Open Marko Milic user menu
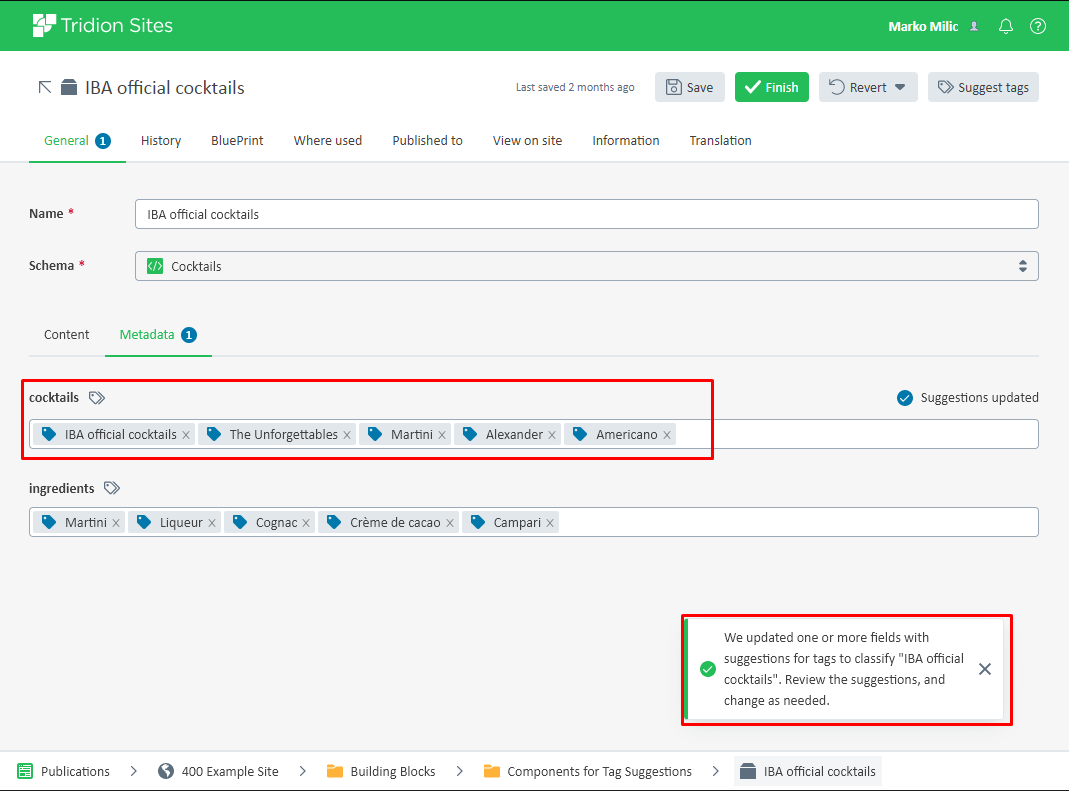The image size is (1069, 791). tap(932, 26)
